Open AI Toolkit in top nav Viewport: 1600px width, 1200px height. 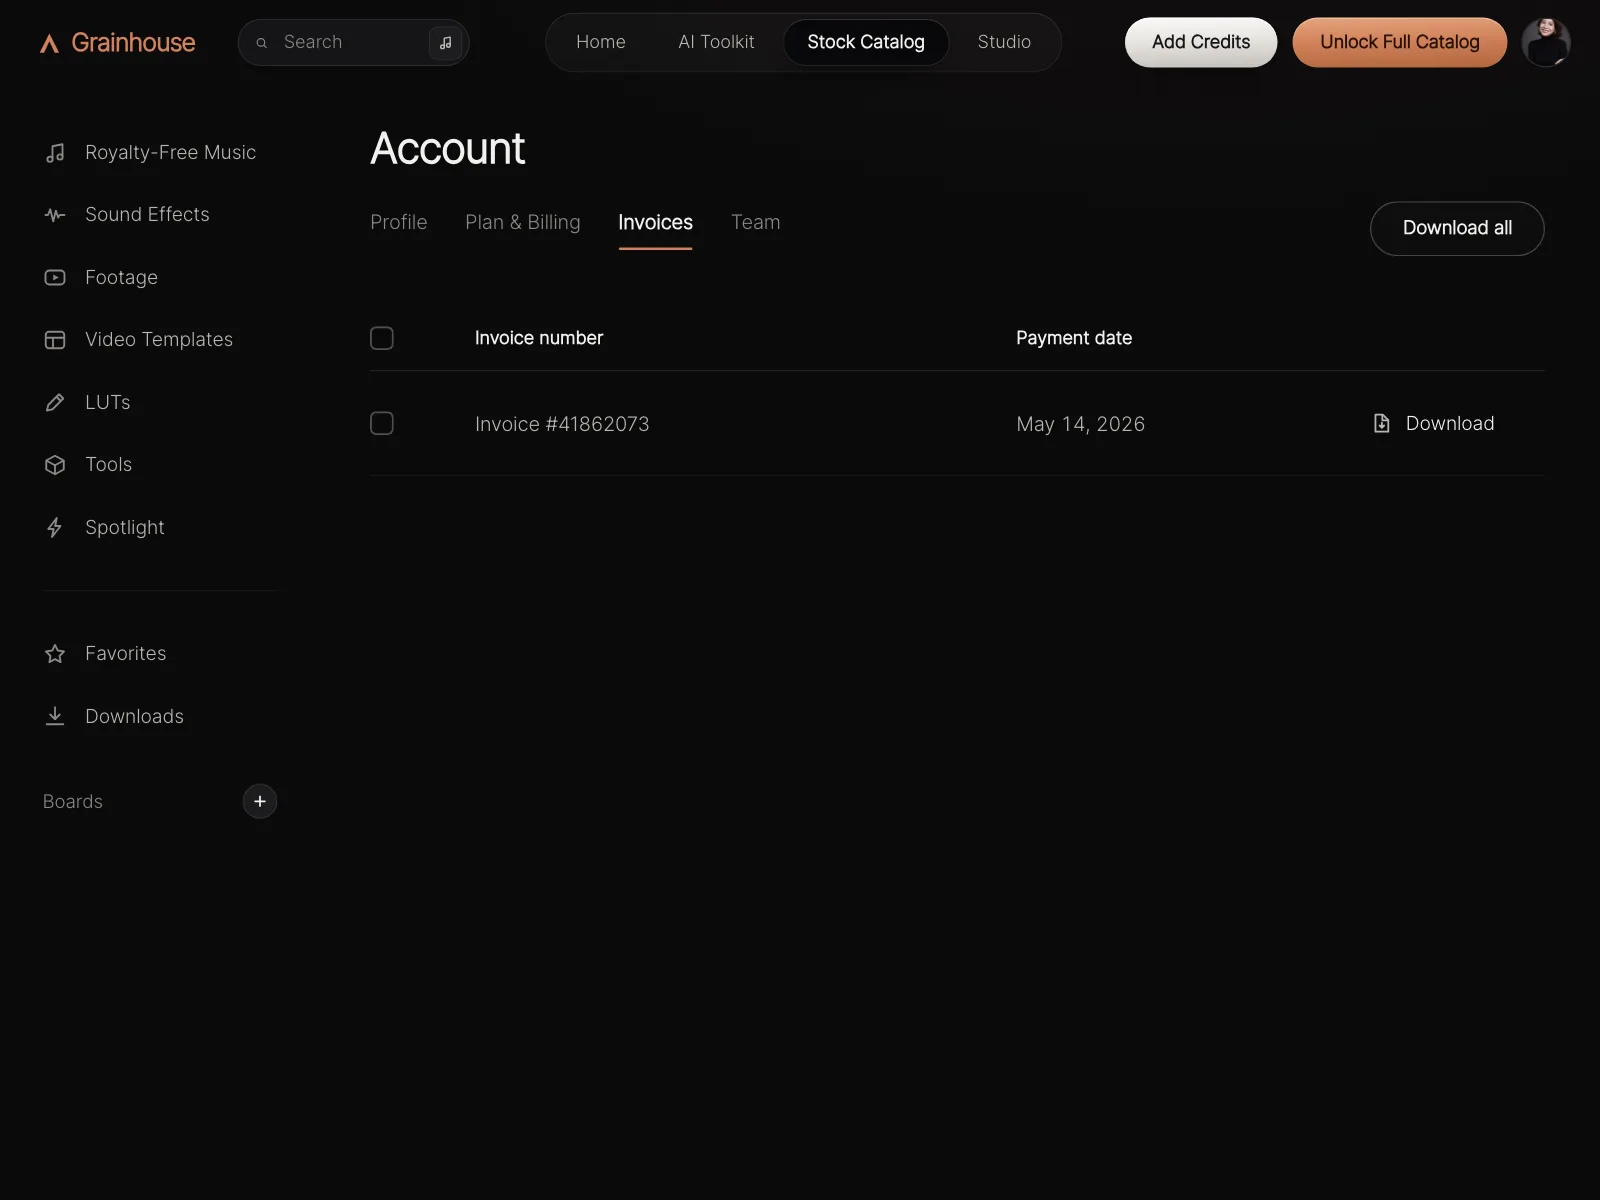pyautogui.click(x=716, y=42)
